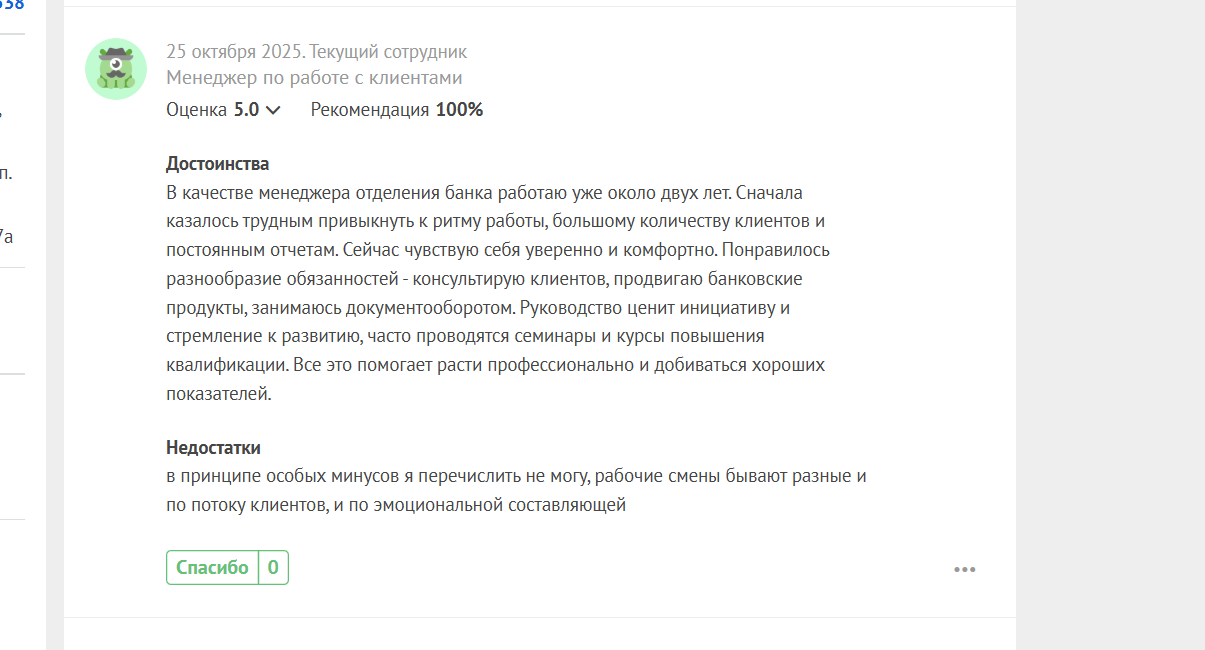Click the Недостатки section heading
This screenshot has height=650, width=1205.
point(213,448)
